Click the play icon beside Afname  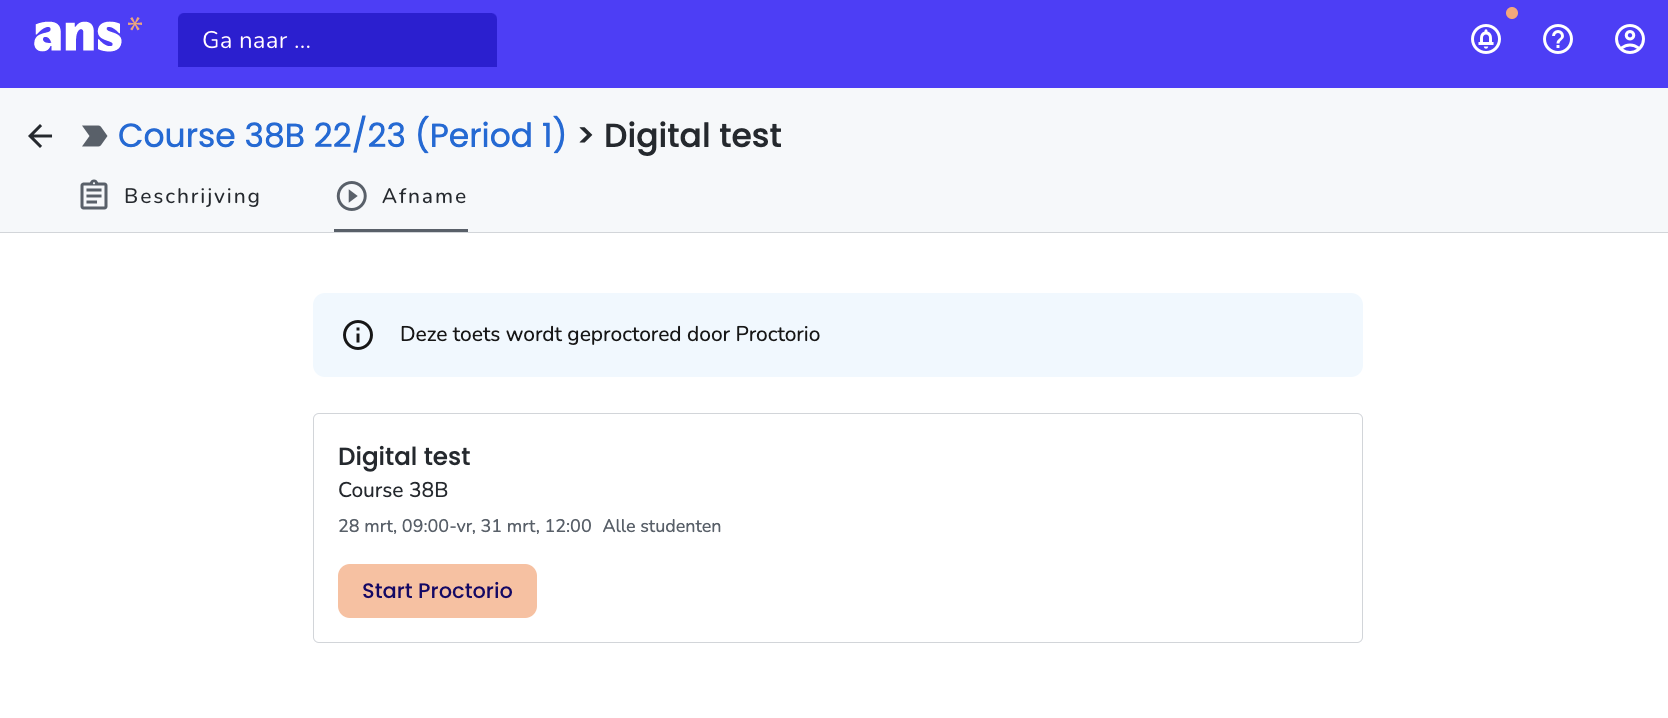[x=351, y=196]
